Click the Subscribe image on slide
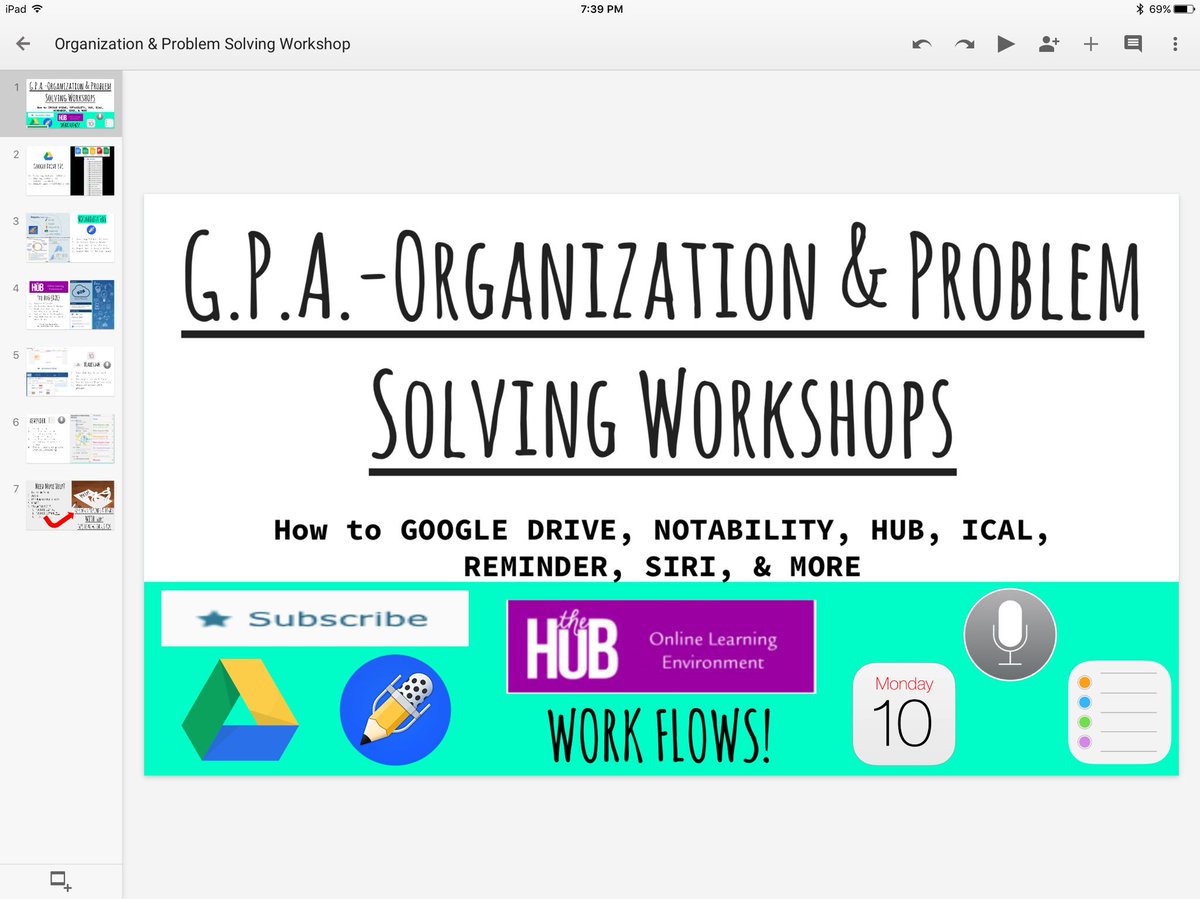This screenshot has width=1200, height=899. [x=314, y=619]
